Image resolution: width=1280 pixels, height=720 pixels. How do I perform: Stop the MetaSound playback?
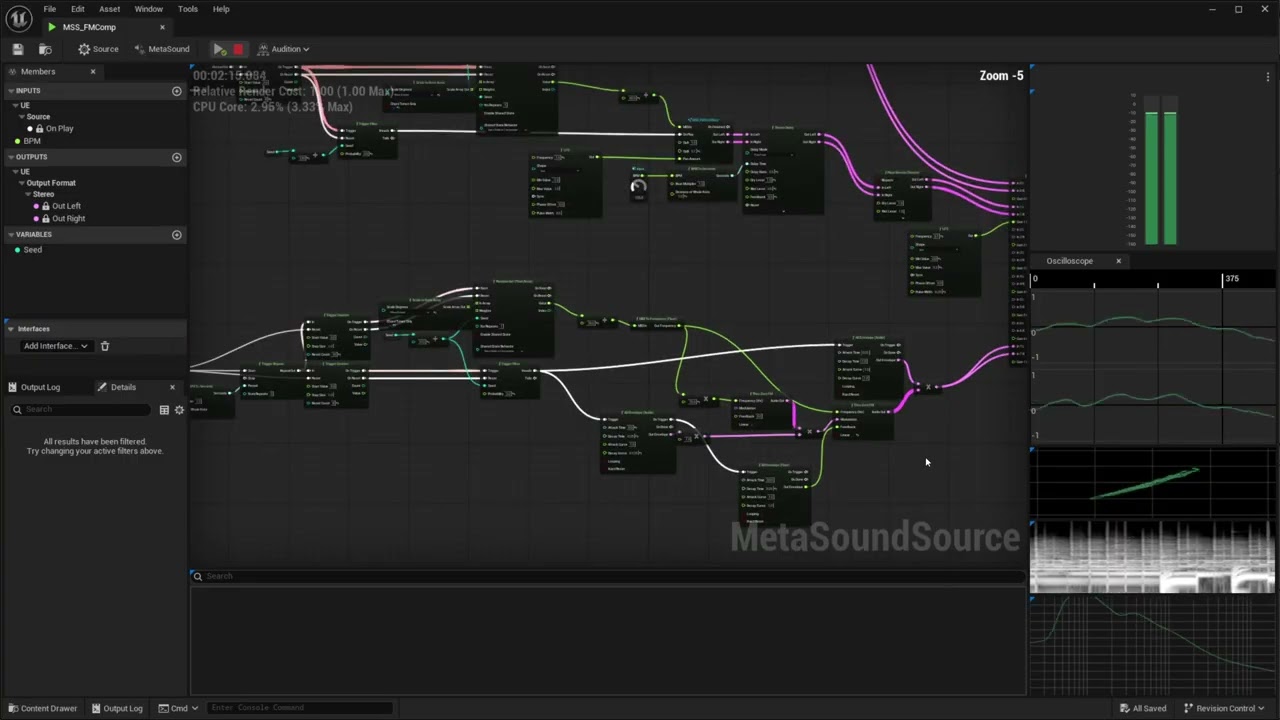(x=238, y=49)
